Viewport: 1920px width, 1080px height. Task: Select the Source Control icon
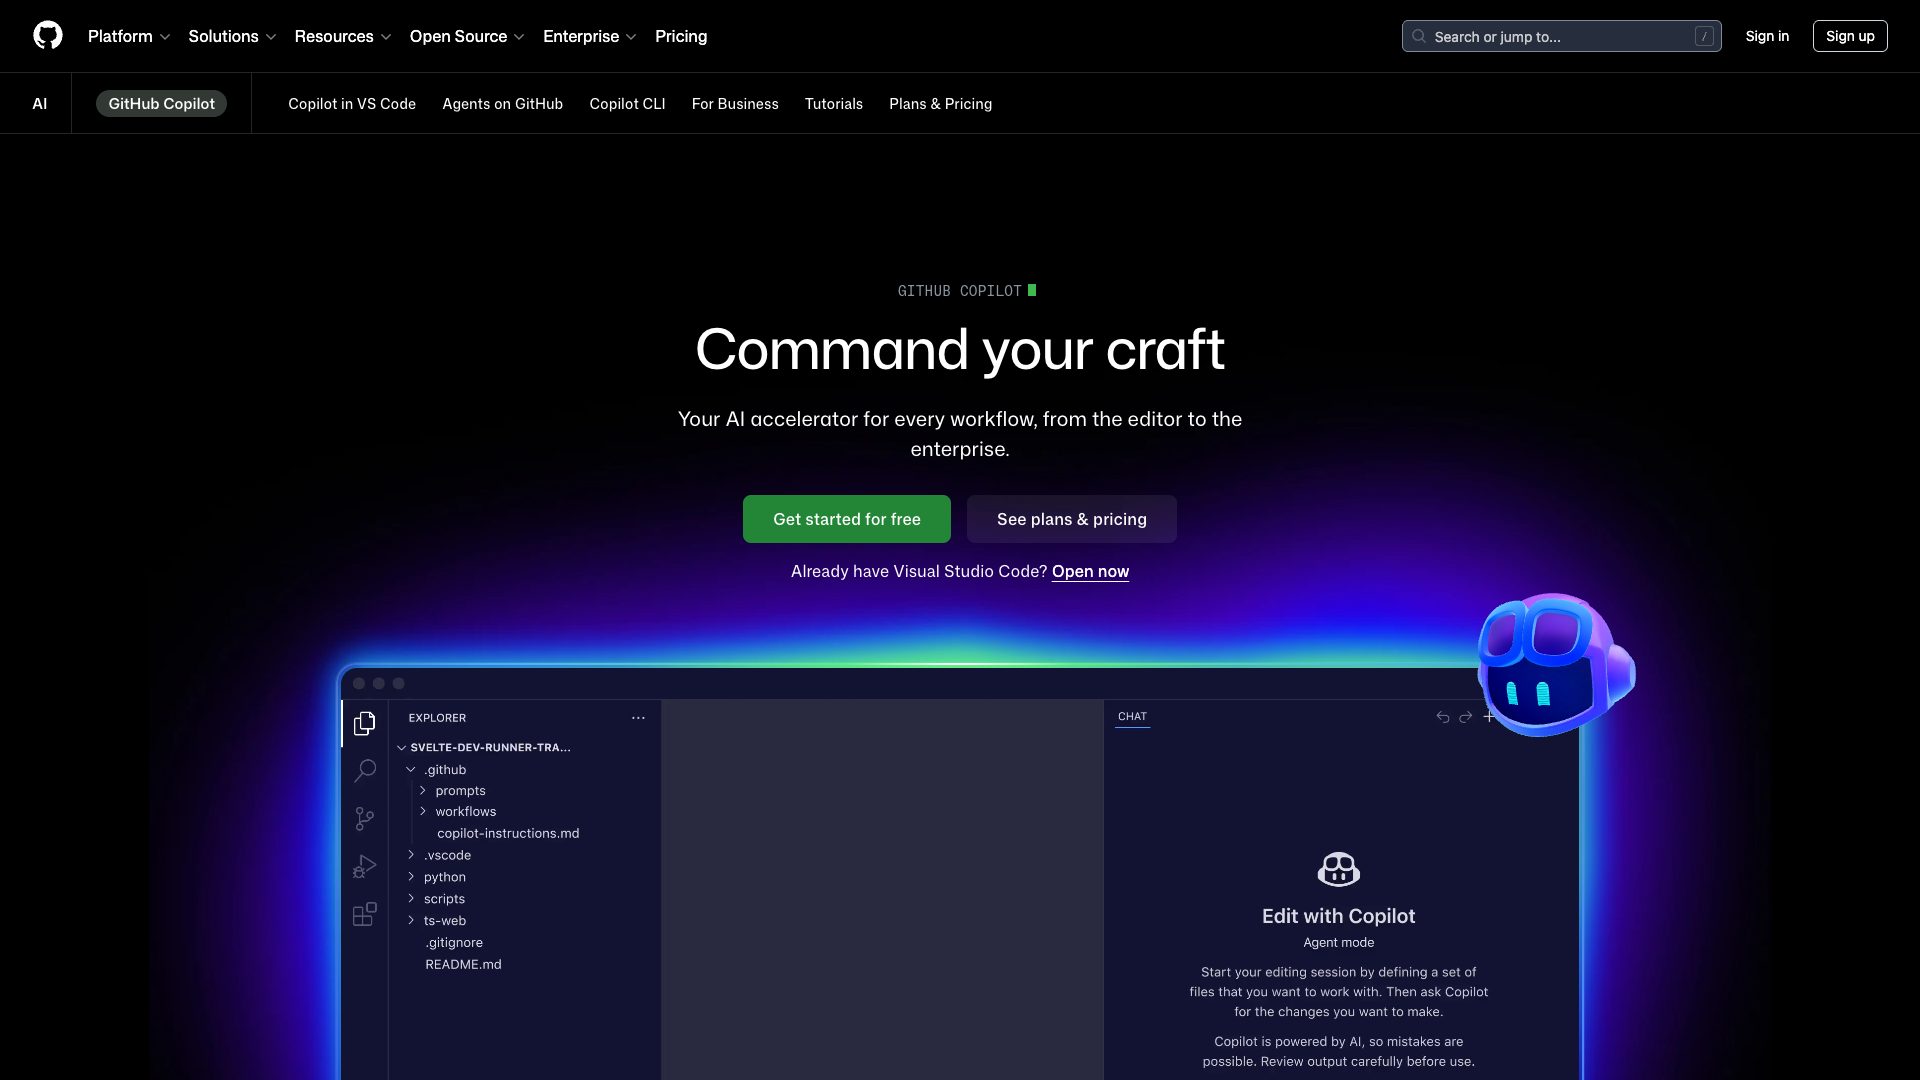click(365, 818)
